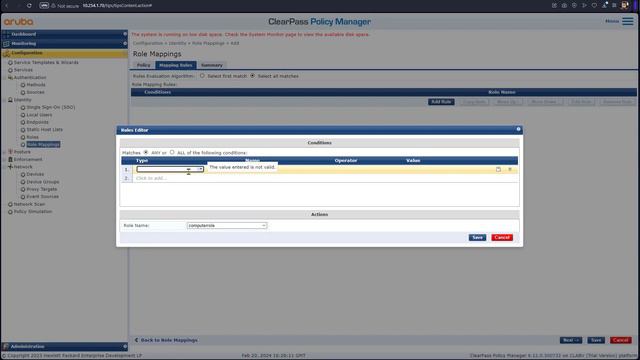Click the Rules Editor help icon

(518, 129)
